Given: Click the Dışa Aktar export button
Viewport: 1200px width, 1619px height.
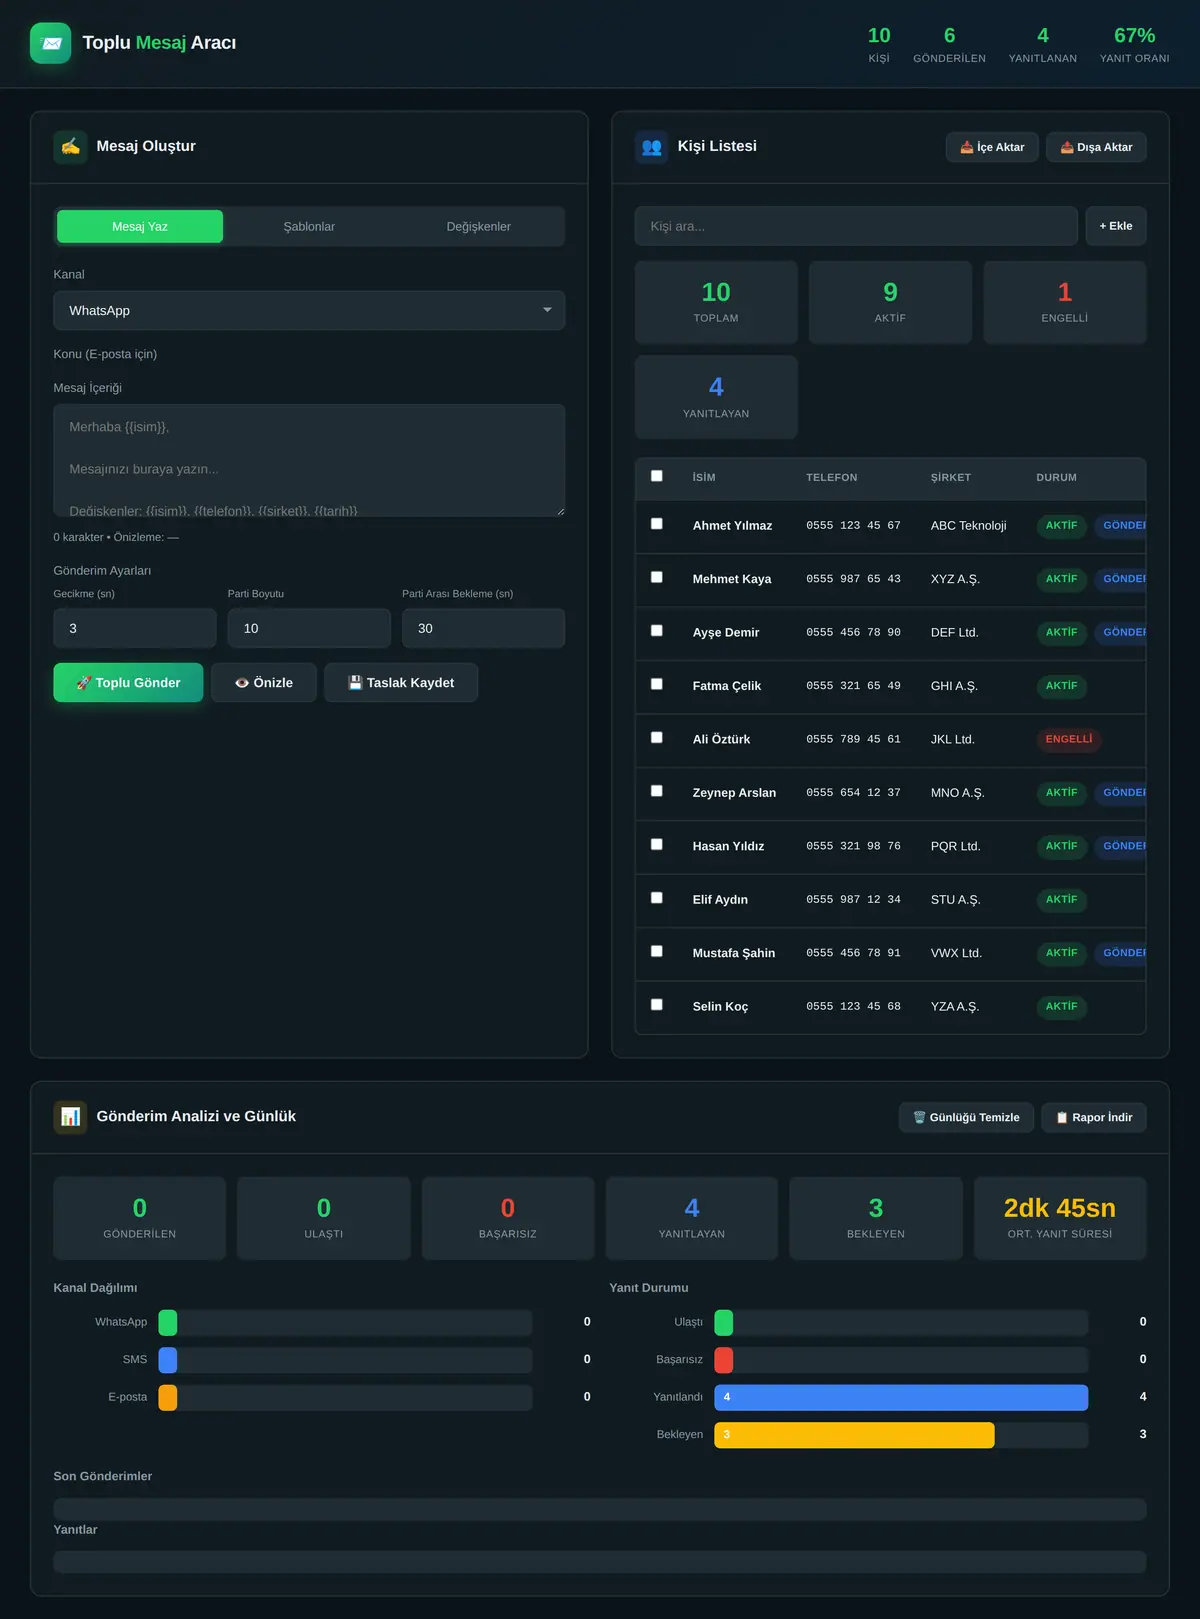Looking at the screenshot, I should (x=1096, y=147).
